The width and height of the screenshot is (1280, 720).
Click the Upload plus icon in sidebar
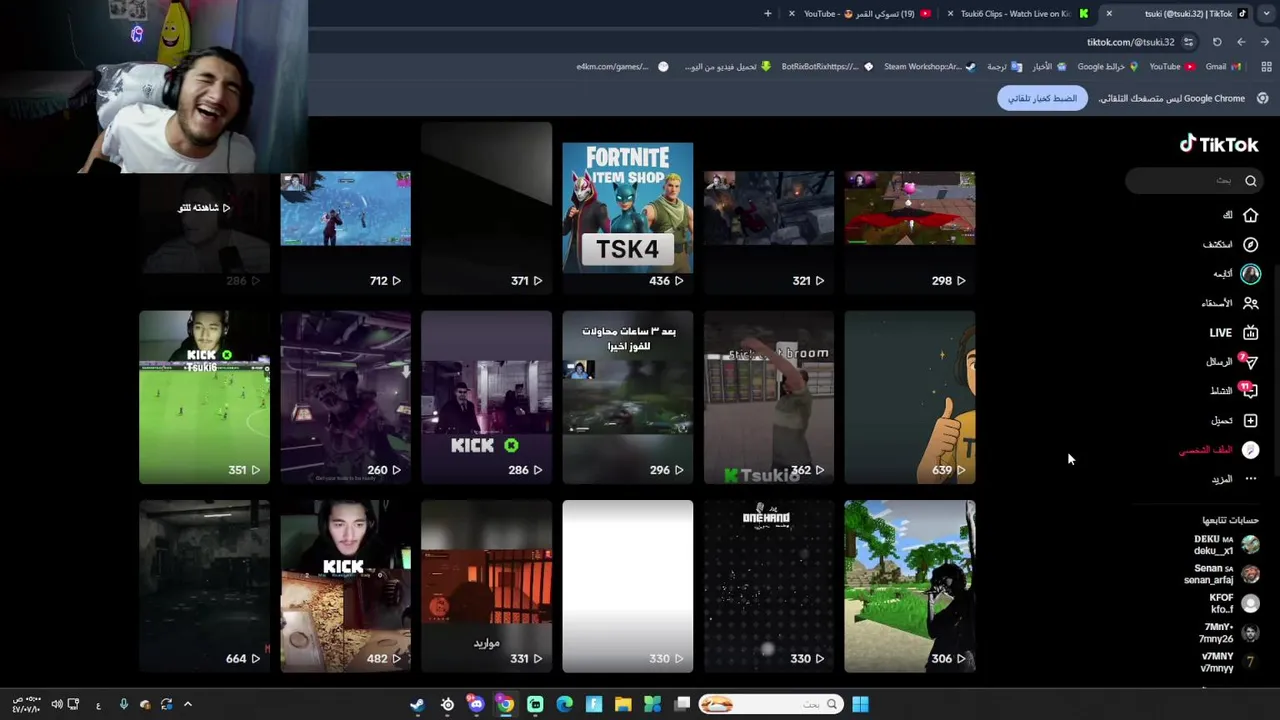1250,421
